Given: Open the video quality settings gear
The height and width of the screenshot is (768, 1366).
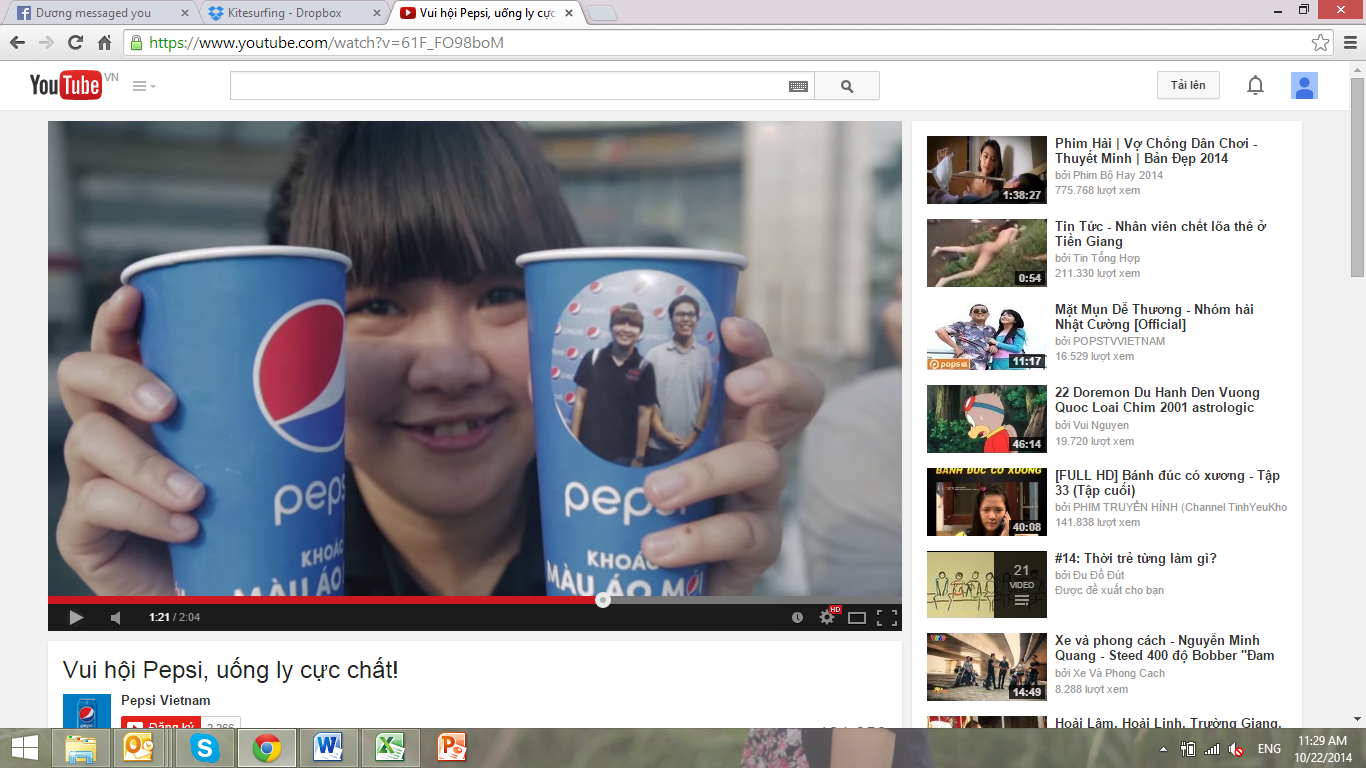Looking at the screenshot, I should click(827, 617).
